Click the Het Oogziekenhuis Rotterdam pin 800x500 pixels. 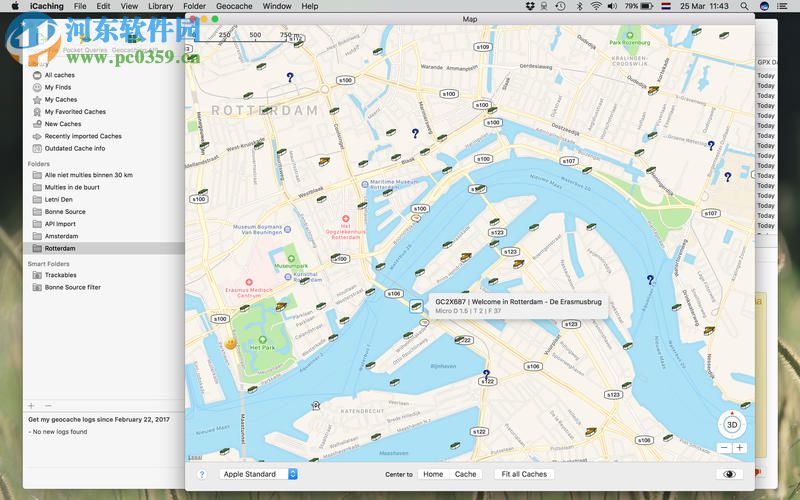345,218
